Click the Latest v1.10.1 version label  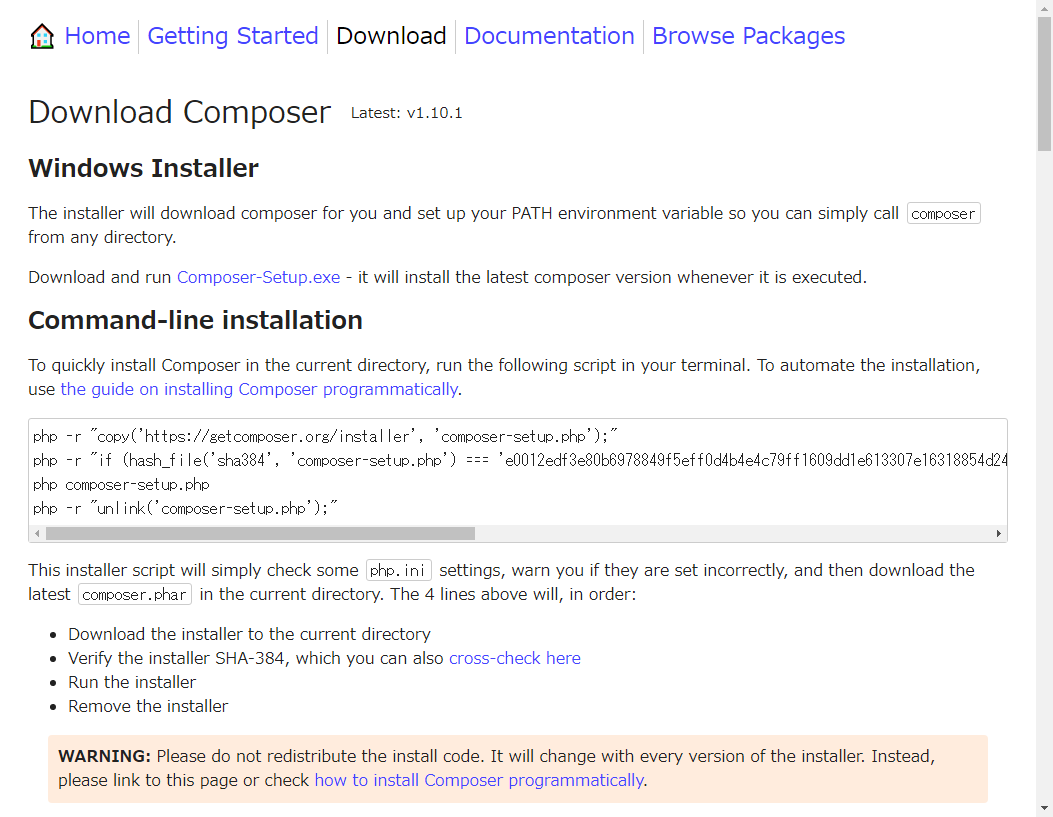tap(406, 113)
